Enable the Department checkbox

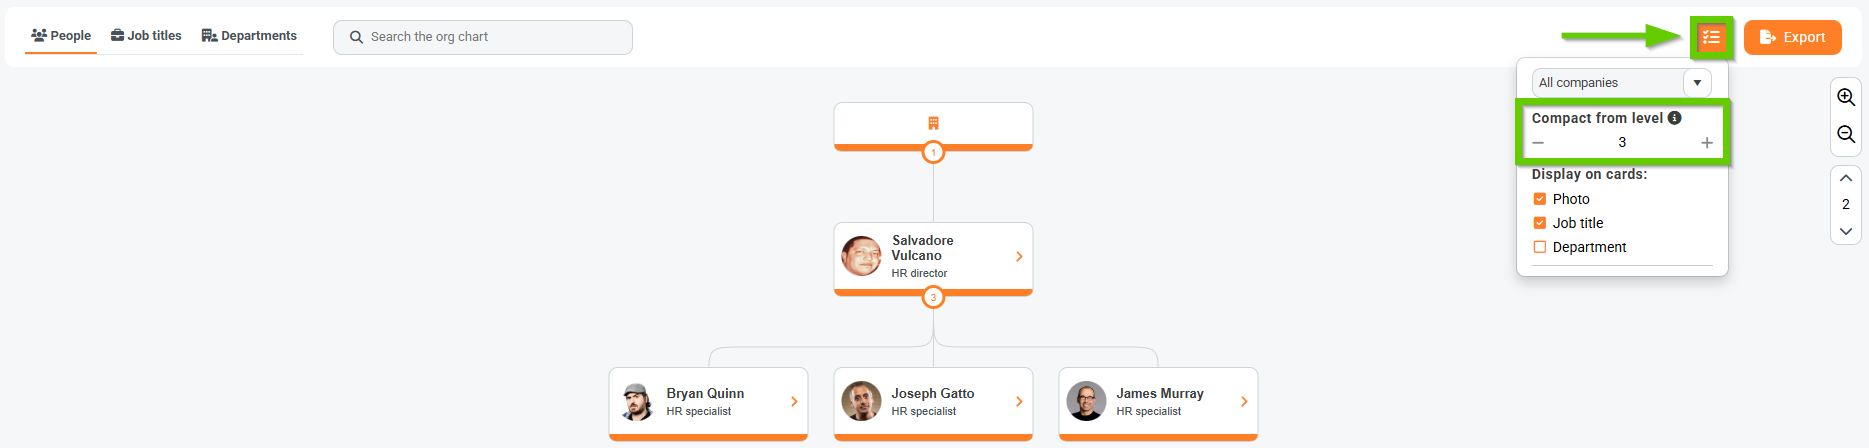coord(1540,247)
